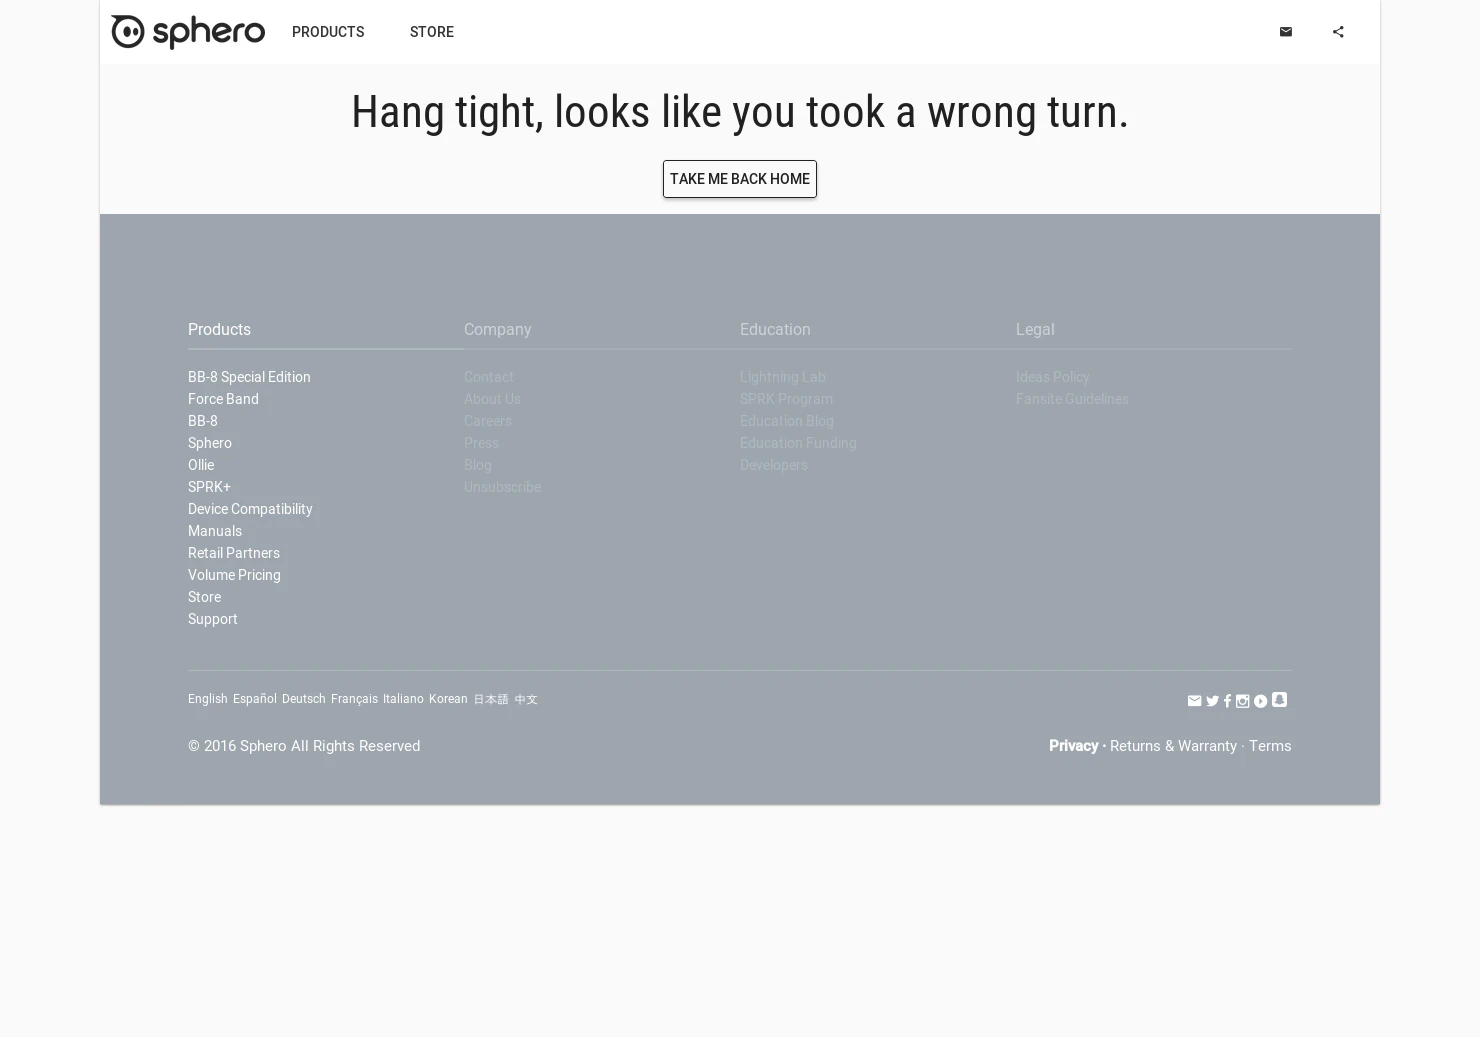This screenshot has height=1037, width=1480.
Task: Open the Instagram icon in footer
Action: pyautogui.click(x=1242, y=701)
